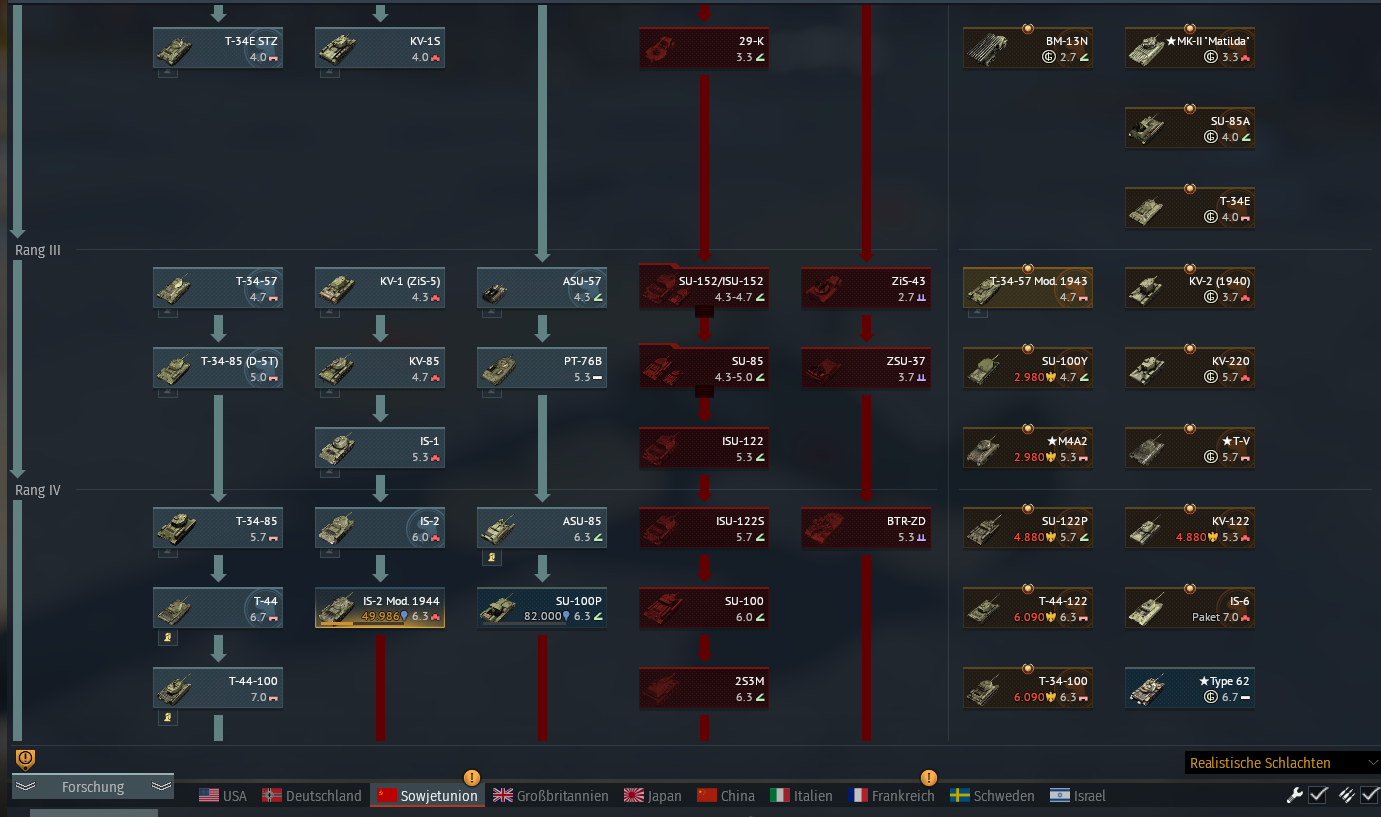Click the ammo belt icon near the last checkbox
Image resolution: width=1381 pixels, height=817 pixels.
tap(1346, 795)
